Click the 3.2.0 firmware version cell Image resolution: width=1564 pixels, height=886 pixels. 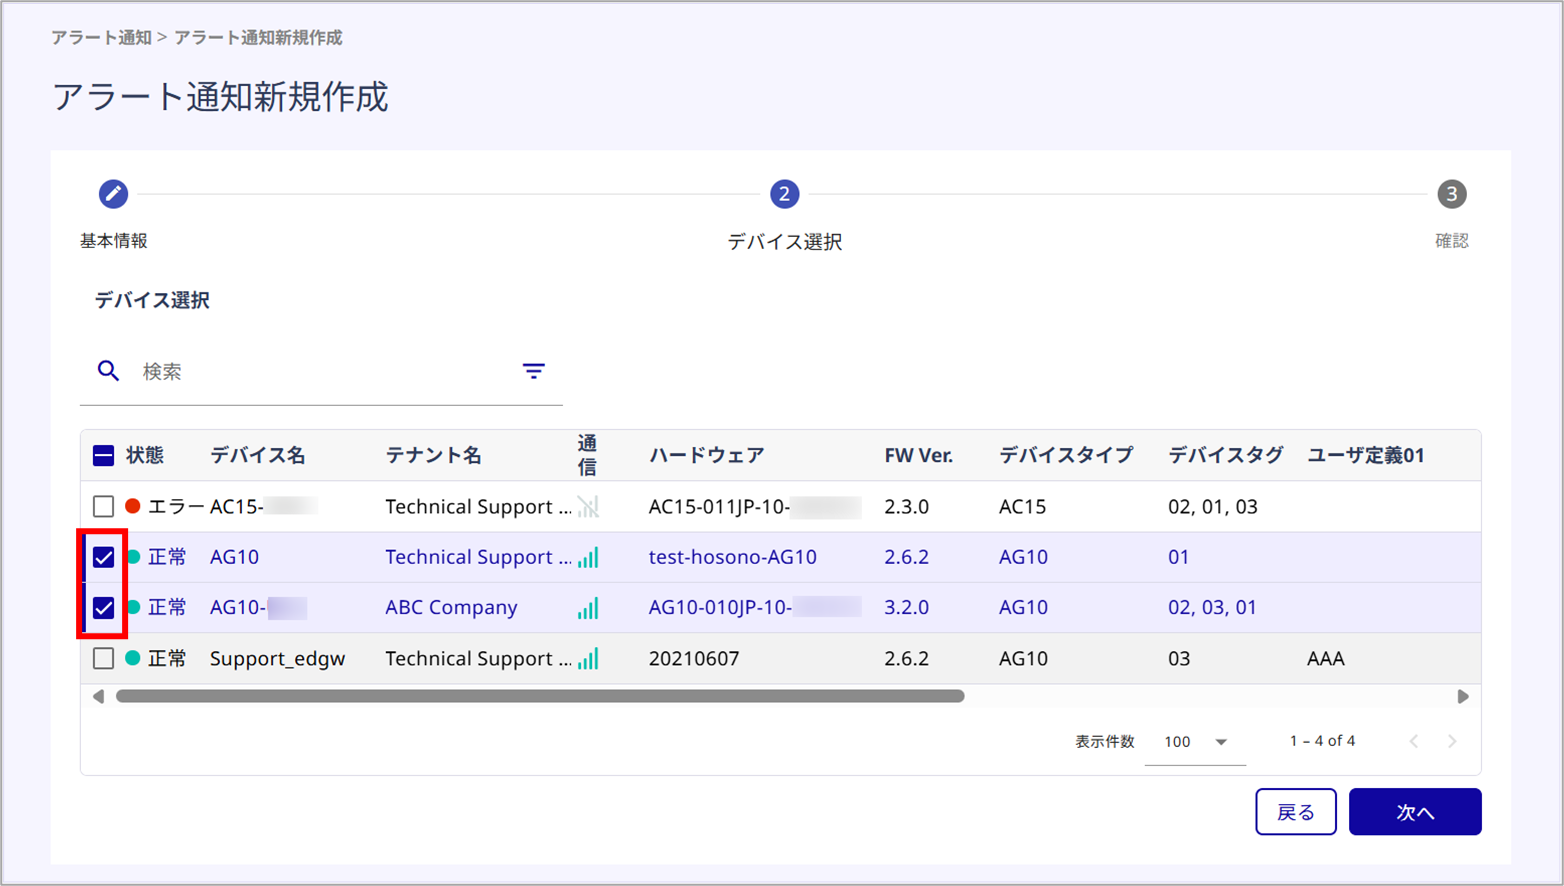coord(906,608)
